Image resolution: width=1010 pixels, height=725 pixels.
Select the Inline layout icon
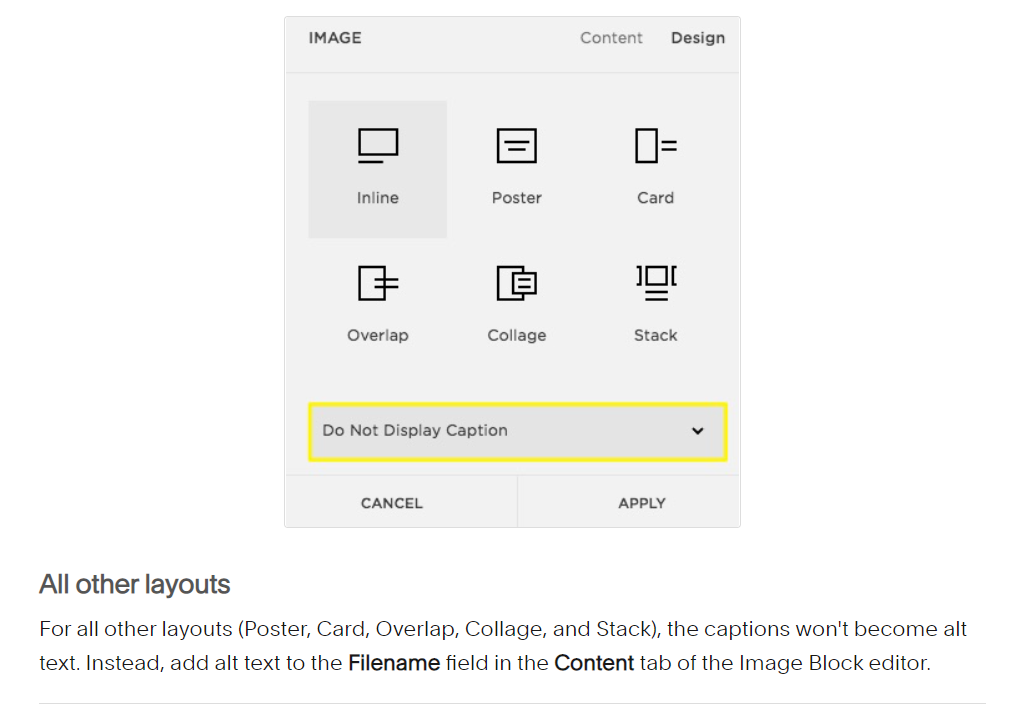377,146
